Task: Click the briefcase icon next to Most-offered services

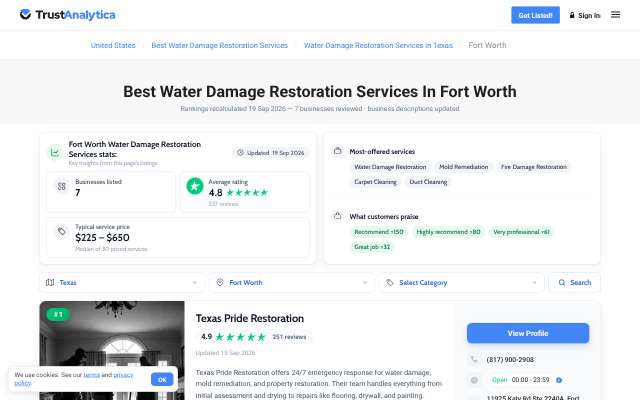Action: 338,151
